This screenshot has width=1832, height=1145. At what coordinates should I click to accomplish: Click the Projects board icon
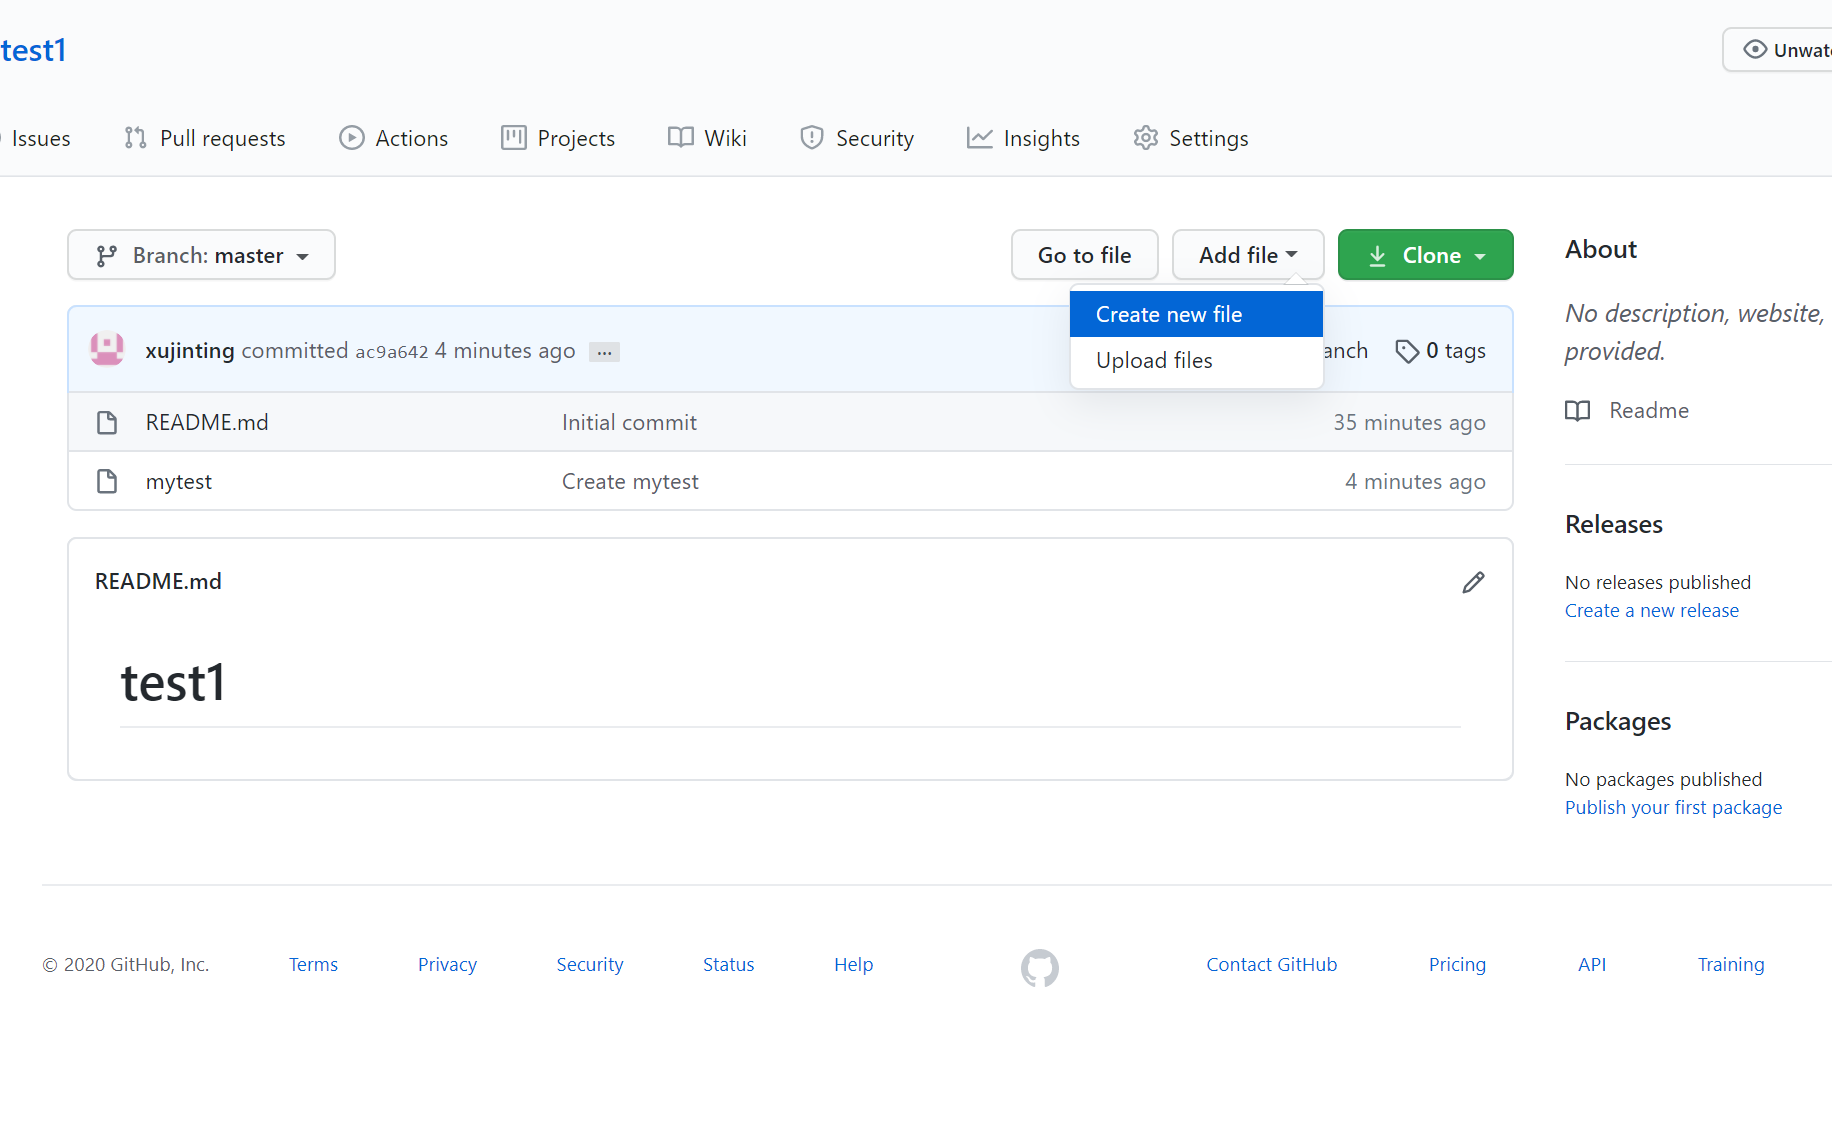[514, 138]
